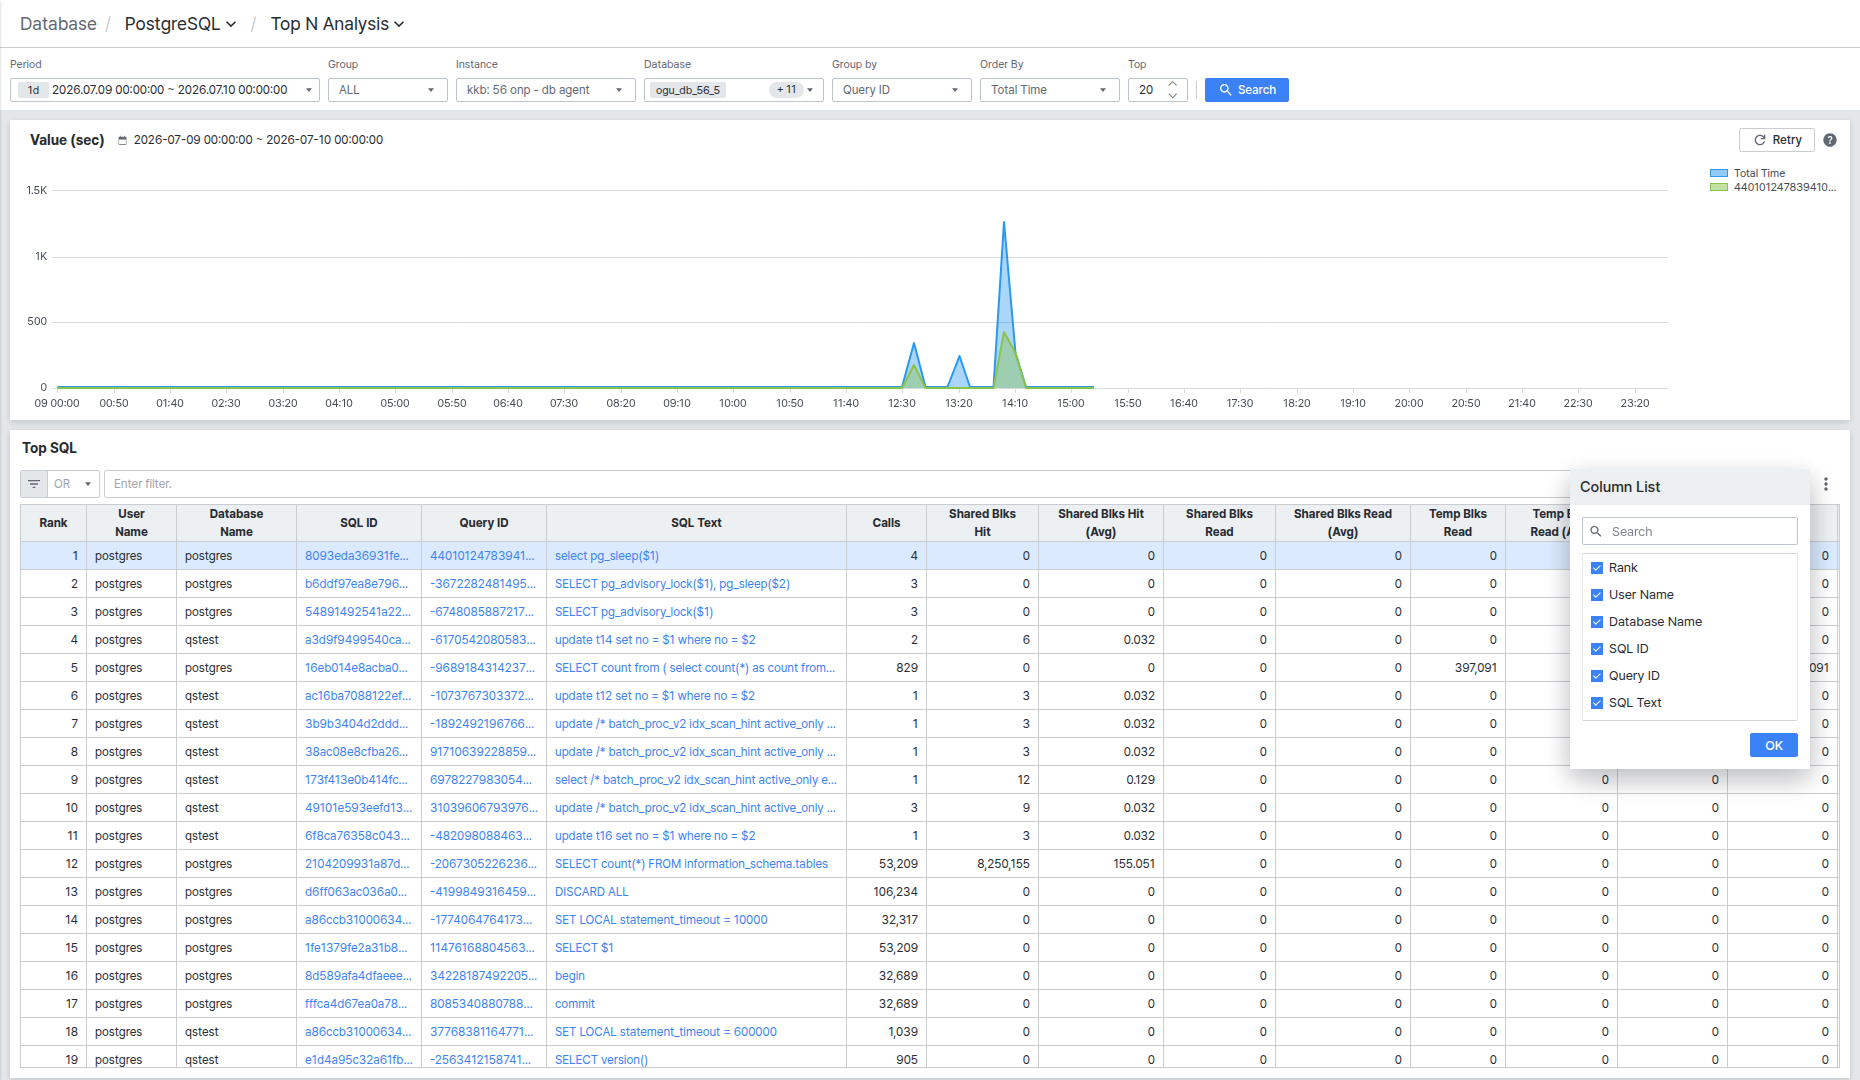Uncheck the SQL Text column checkbox
1860x1080 pixels.
tap(1597, 703)
